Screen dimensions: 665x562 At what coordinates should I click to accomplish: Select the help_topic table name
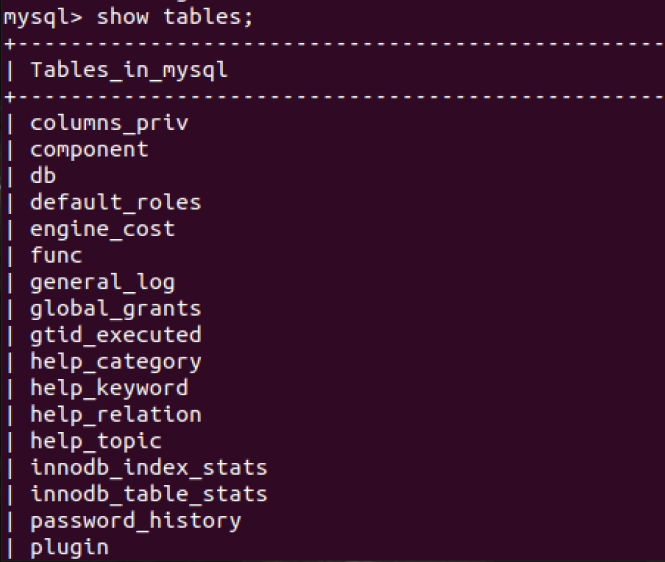point(96,441)
